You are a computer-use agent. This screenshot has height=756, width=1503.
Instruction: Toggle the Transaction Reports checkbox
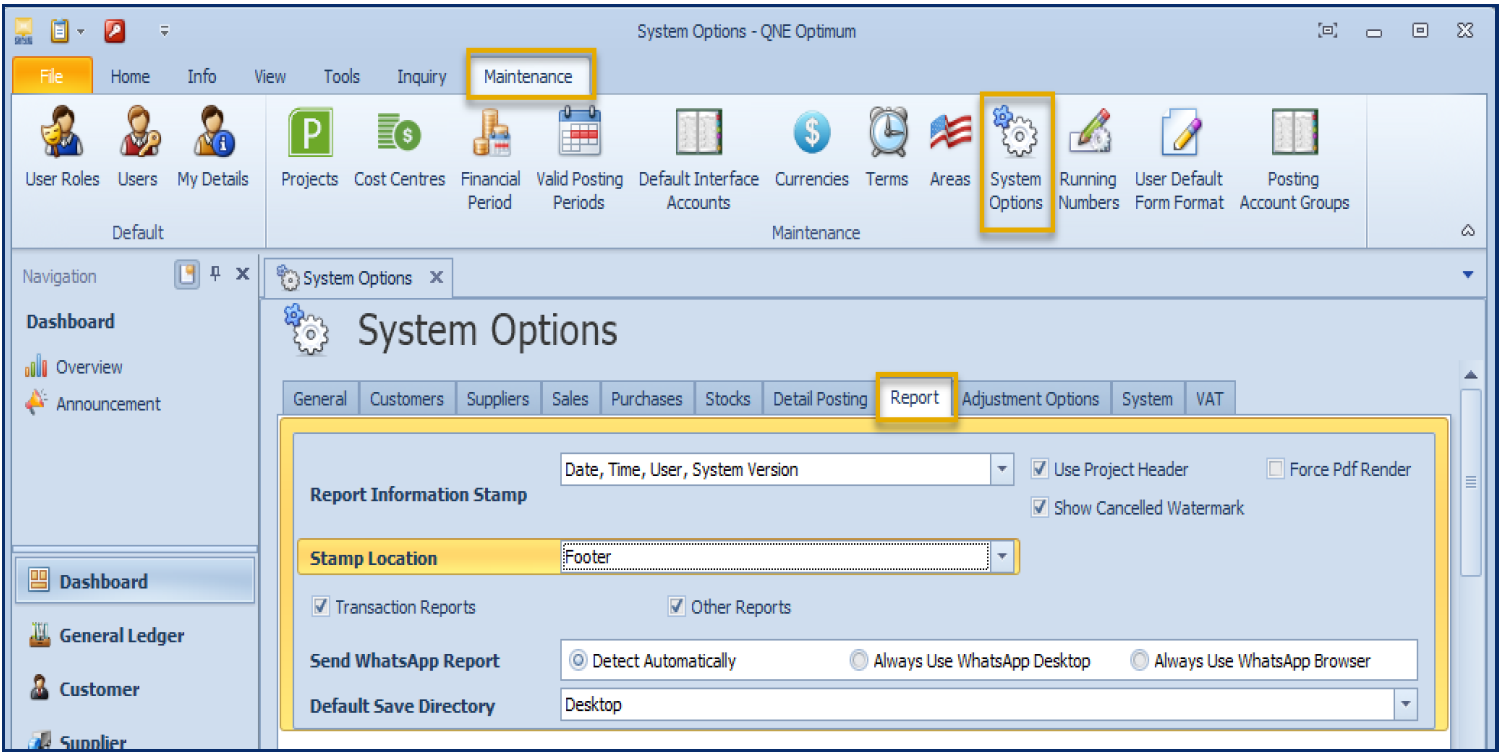pyautogui.click(x=321, y=607)
